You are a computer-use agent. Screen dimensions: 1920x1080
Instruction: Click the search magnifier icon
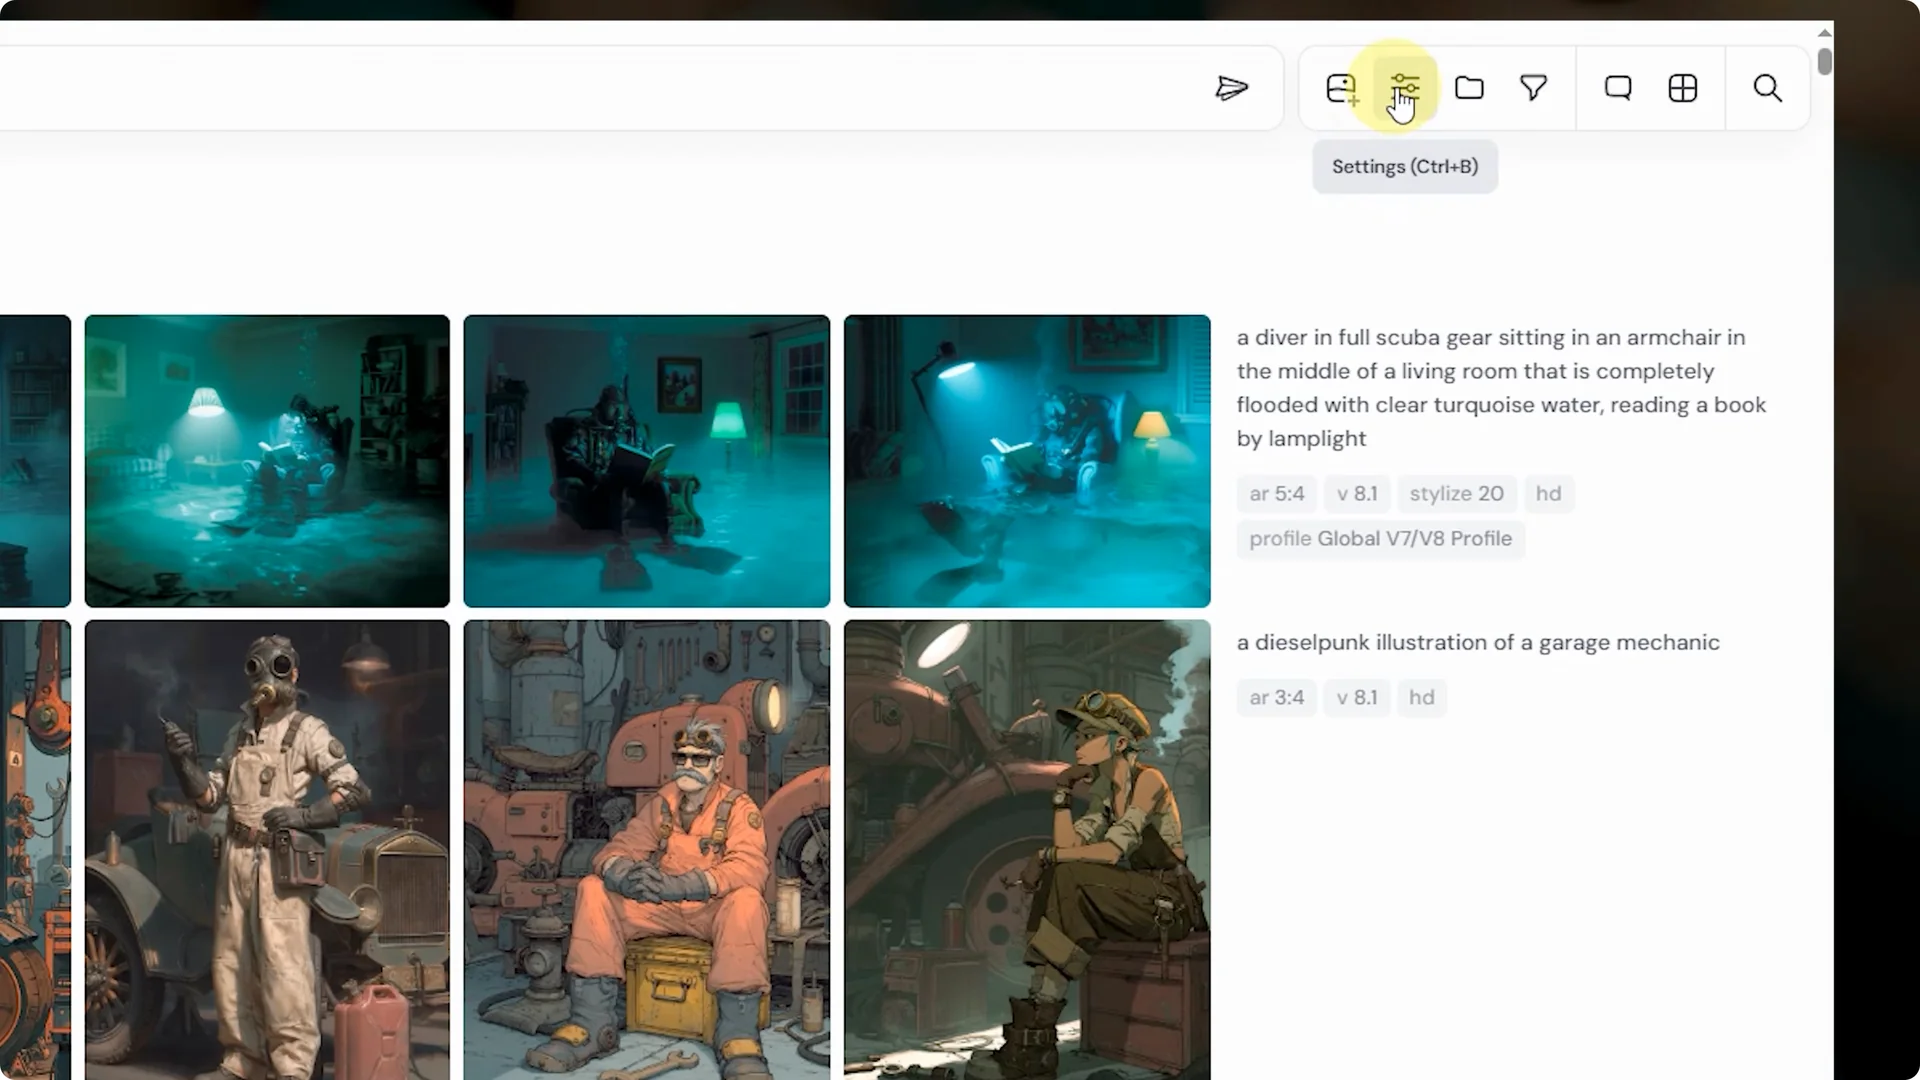tap(1766, 88)
